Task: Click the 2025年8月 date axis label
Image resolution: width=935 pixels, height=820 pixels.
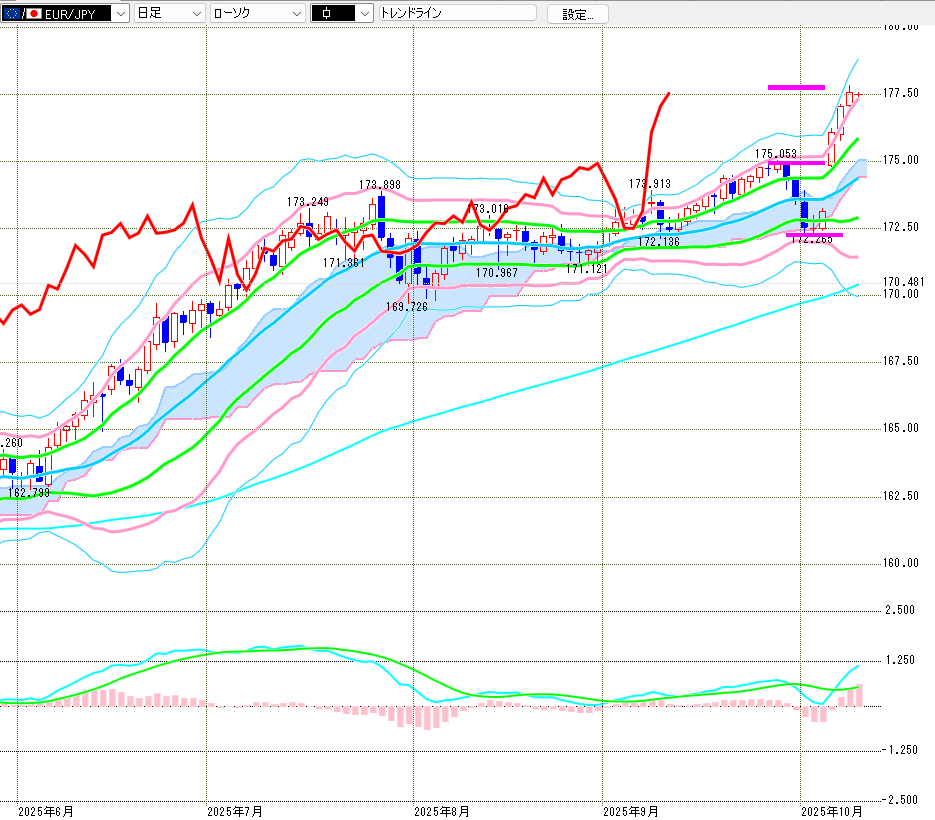Action: click(441, 811)
